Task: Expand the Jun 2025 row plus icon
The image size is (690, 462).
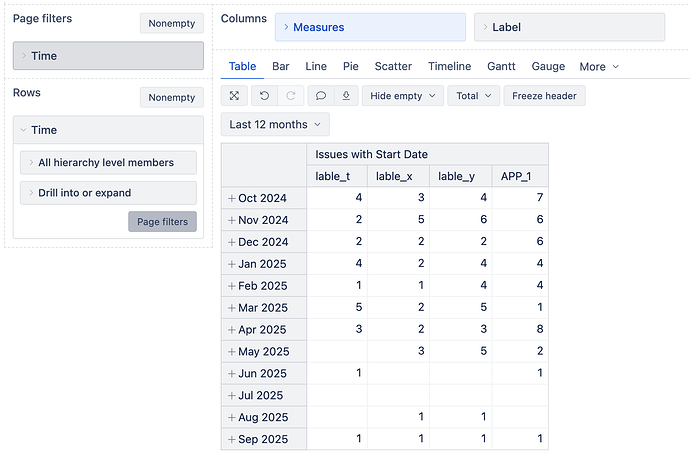Action: (x=231, y=374)
